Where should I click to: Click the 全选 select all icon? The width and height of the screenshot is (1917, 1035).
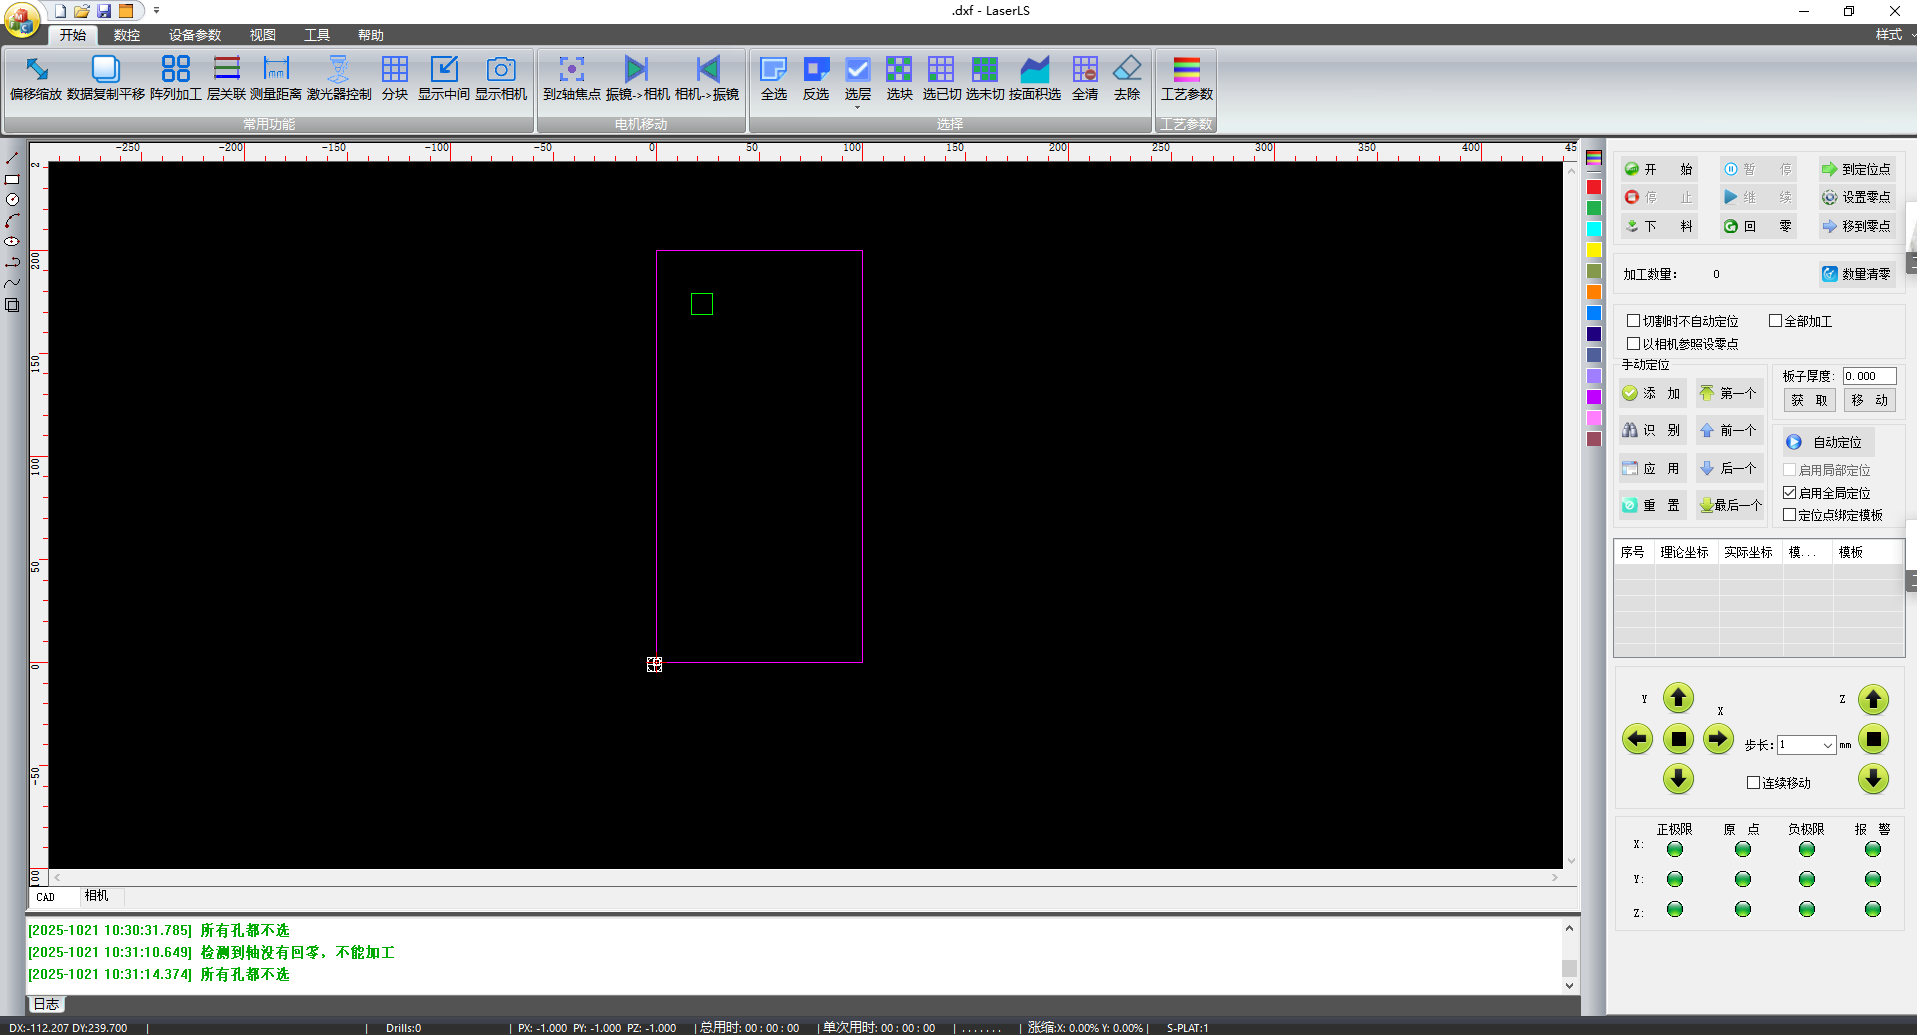773,69
